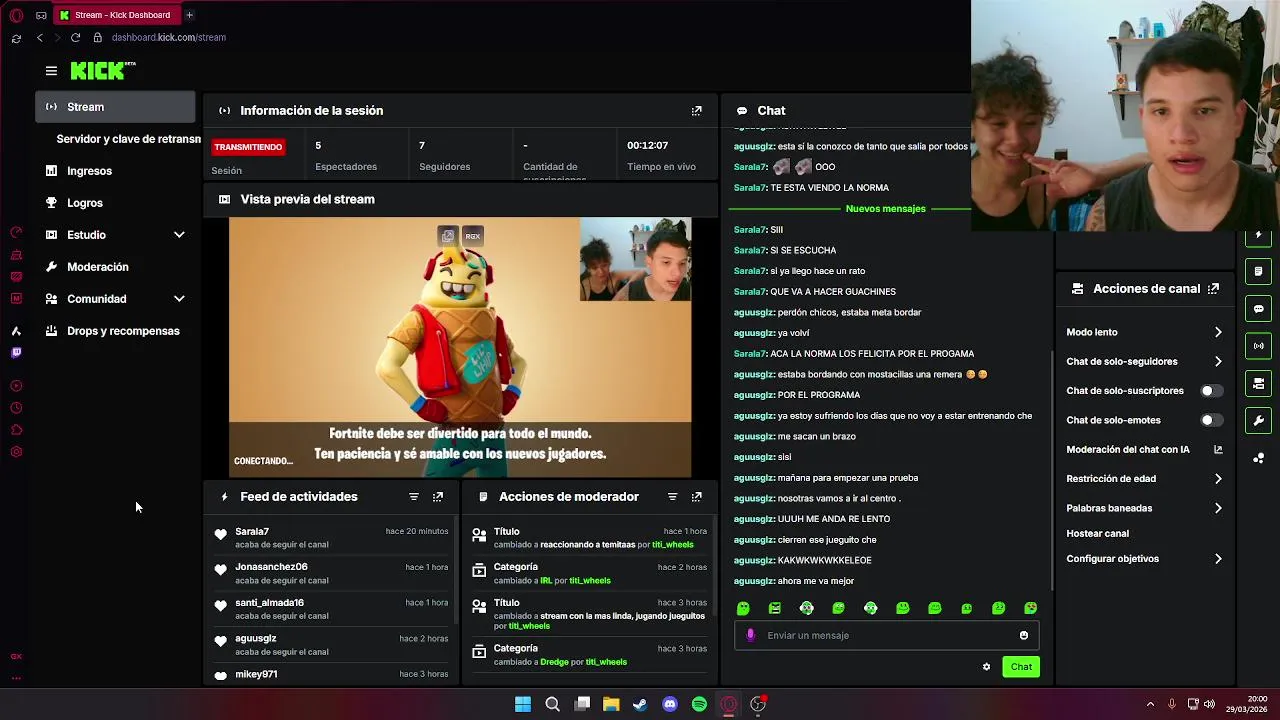This screenshot has width=1280, height=720.
Task: Click titi_wheels link in Dredge category entry
Action: [606, 662]
